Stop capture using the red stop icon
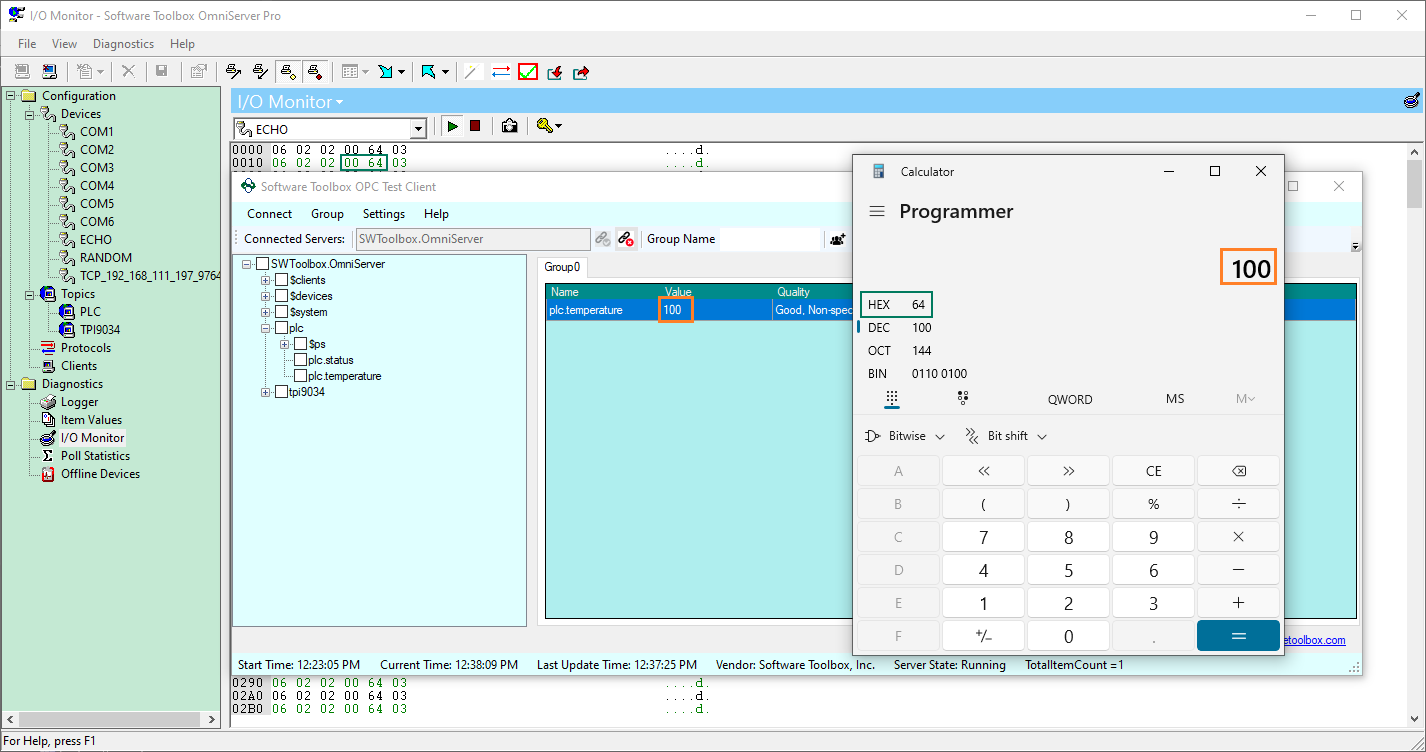The image size is (1426, 752). click(474, 126)
